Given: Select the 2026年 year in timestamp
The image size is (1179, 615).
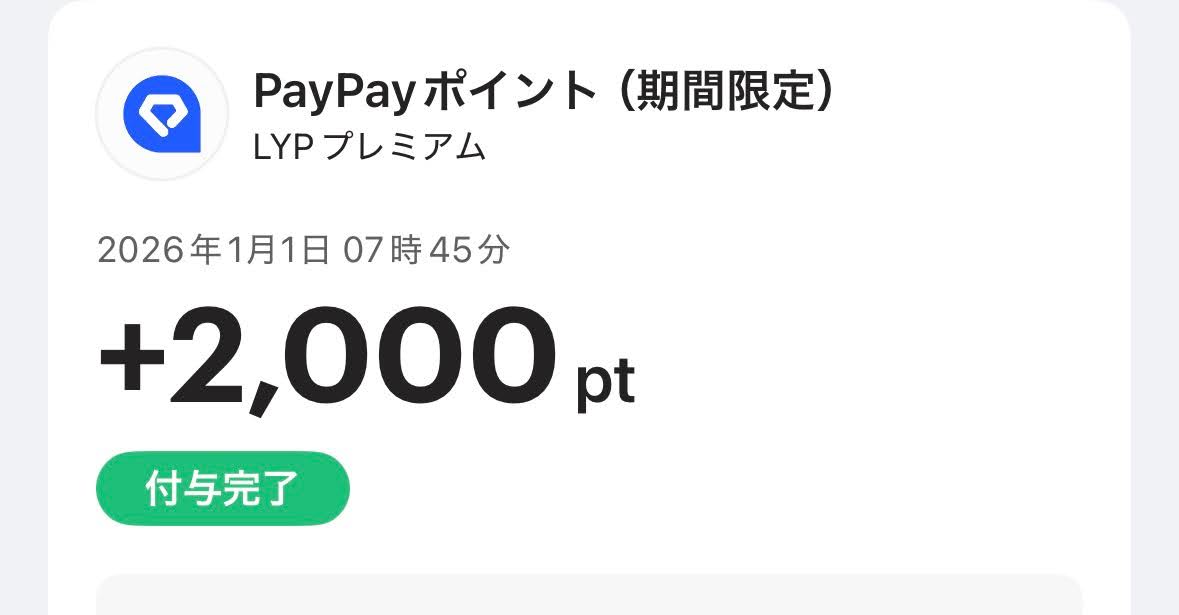Looking at the screenshot, I should tap(158, 250).
